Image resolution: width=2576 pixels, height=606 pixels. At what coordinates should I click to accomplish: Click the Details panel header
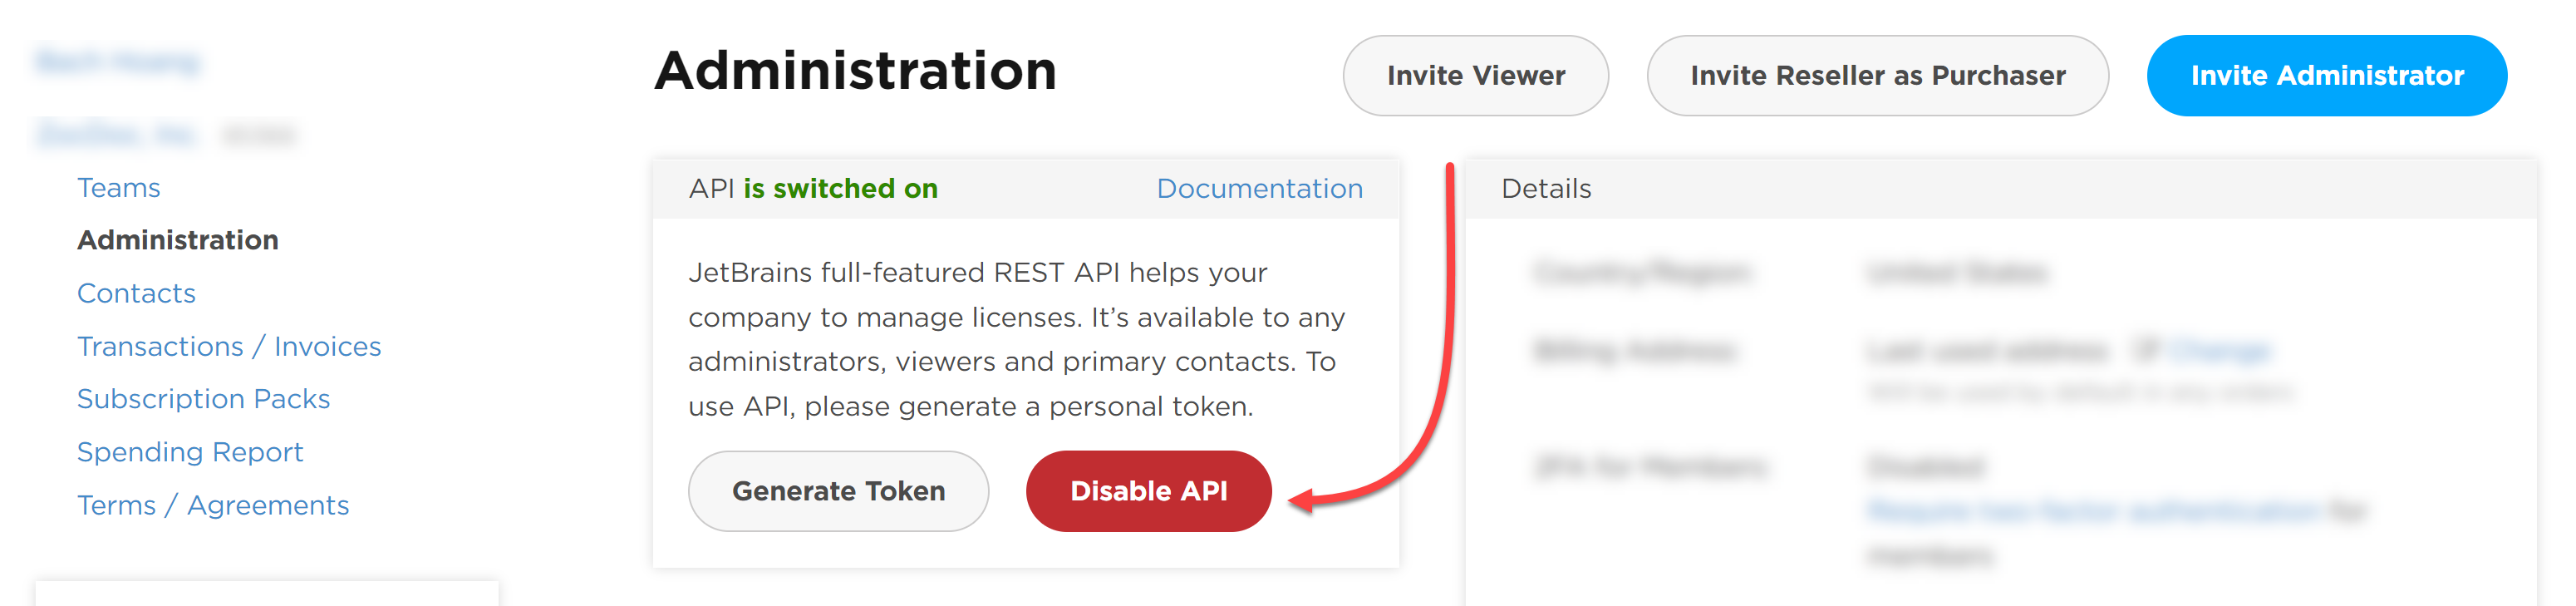(x=2000, y=189)
